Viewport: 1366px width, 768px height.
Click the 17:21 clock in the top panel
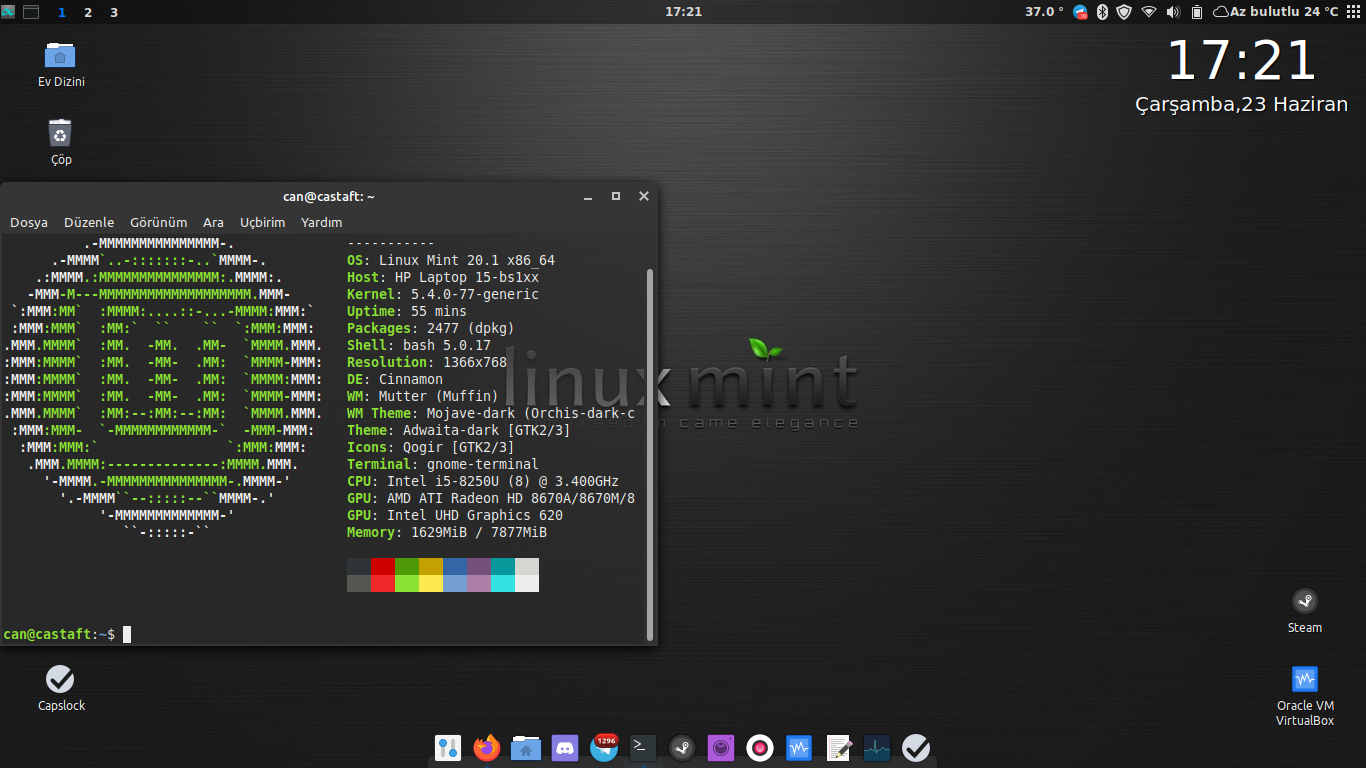pyautogui.click(x=683, y=12)
